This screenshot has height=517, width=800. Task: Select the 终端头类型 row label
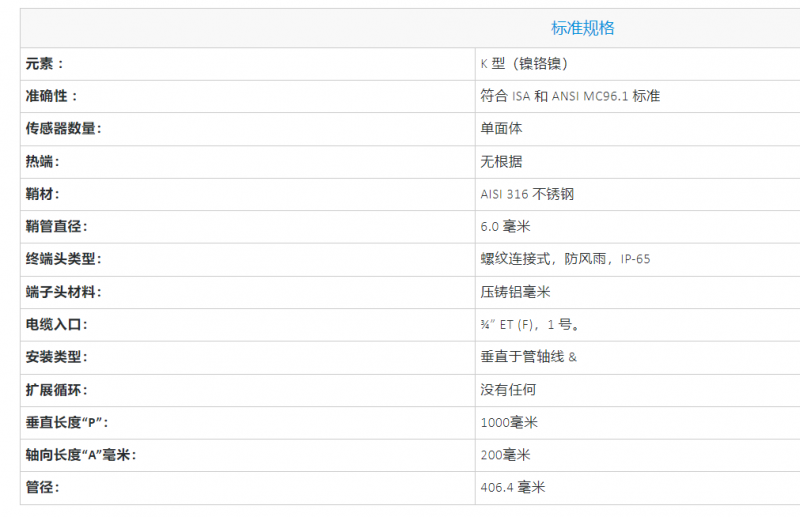click(64, 260)
